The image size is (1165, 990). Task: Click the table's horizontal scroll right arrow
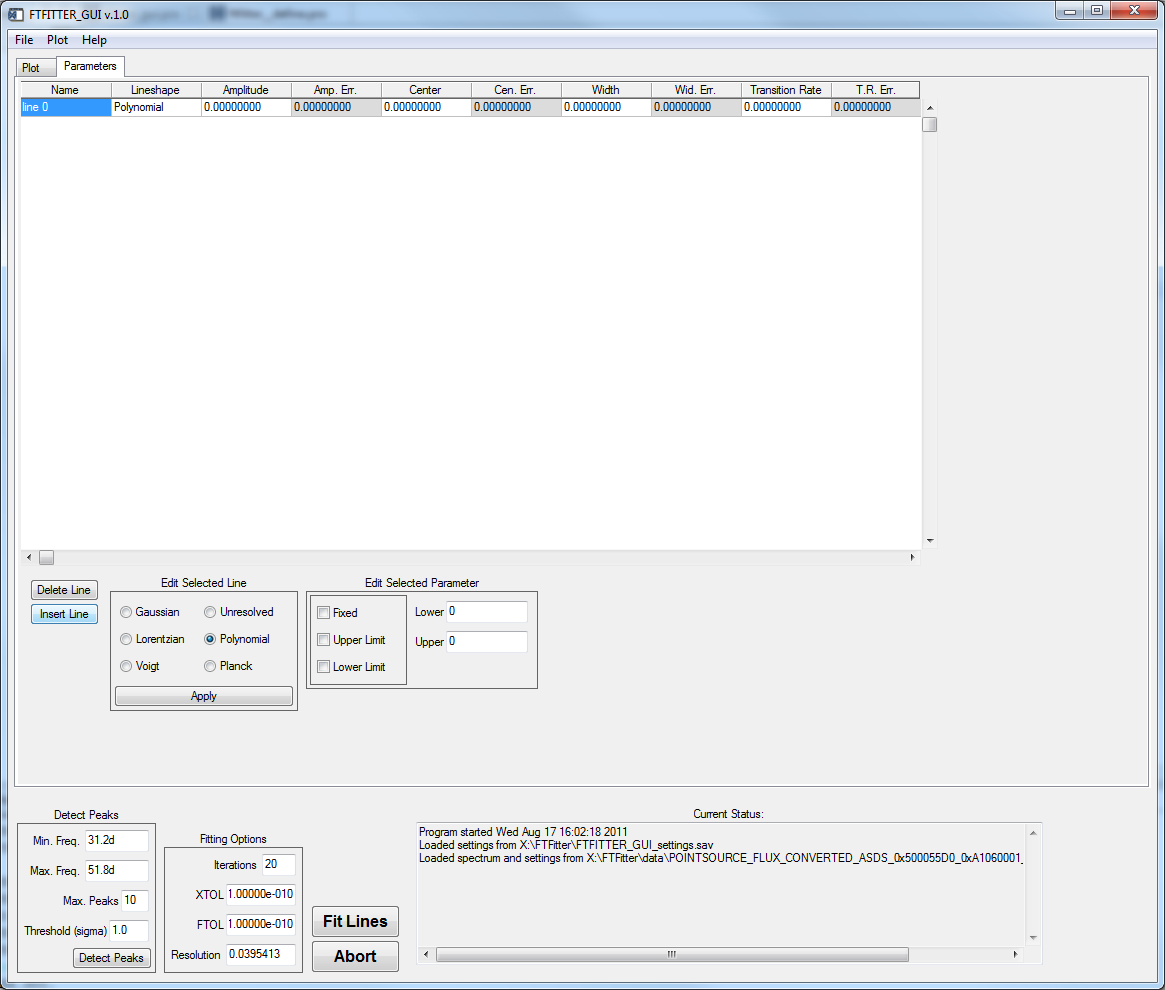point(912,557)
